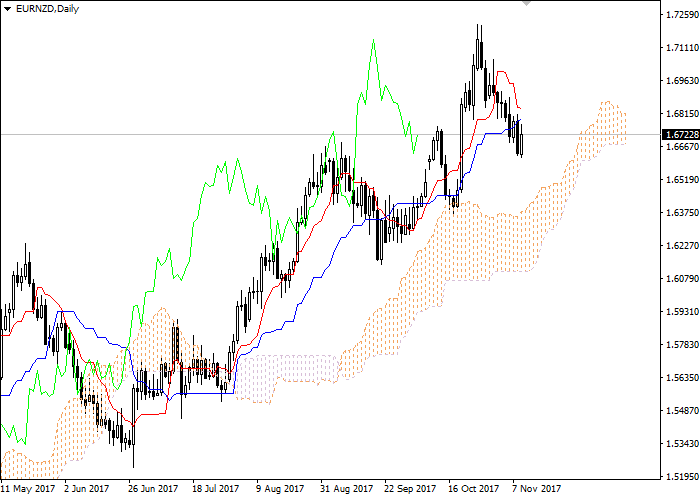
Task: Click date label 26 Jun 2017
Action: click(x=153, y=489)
